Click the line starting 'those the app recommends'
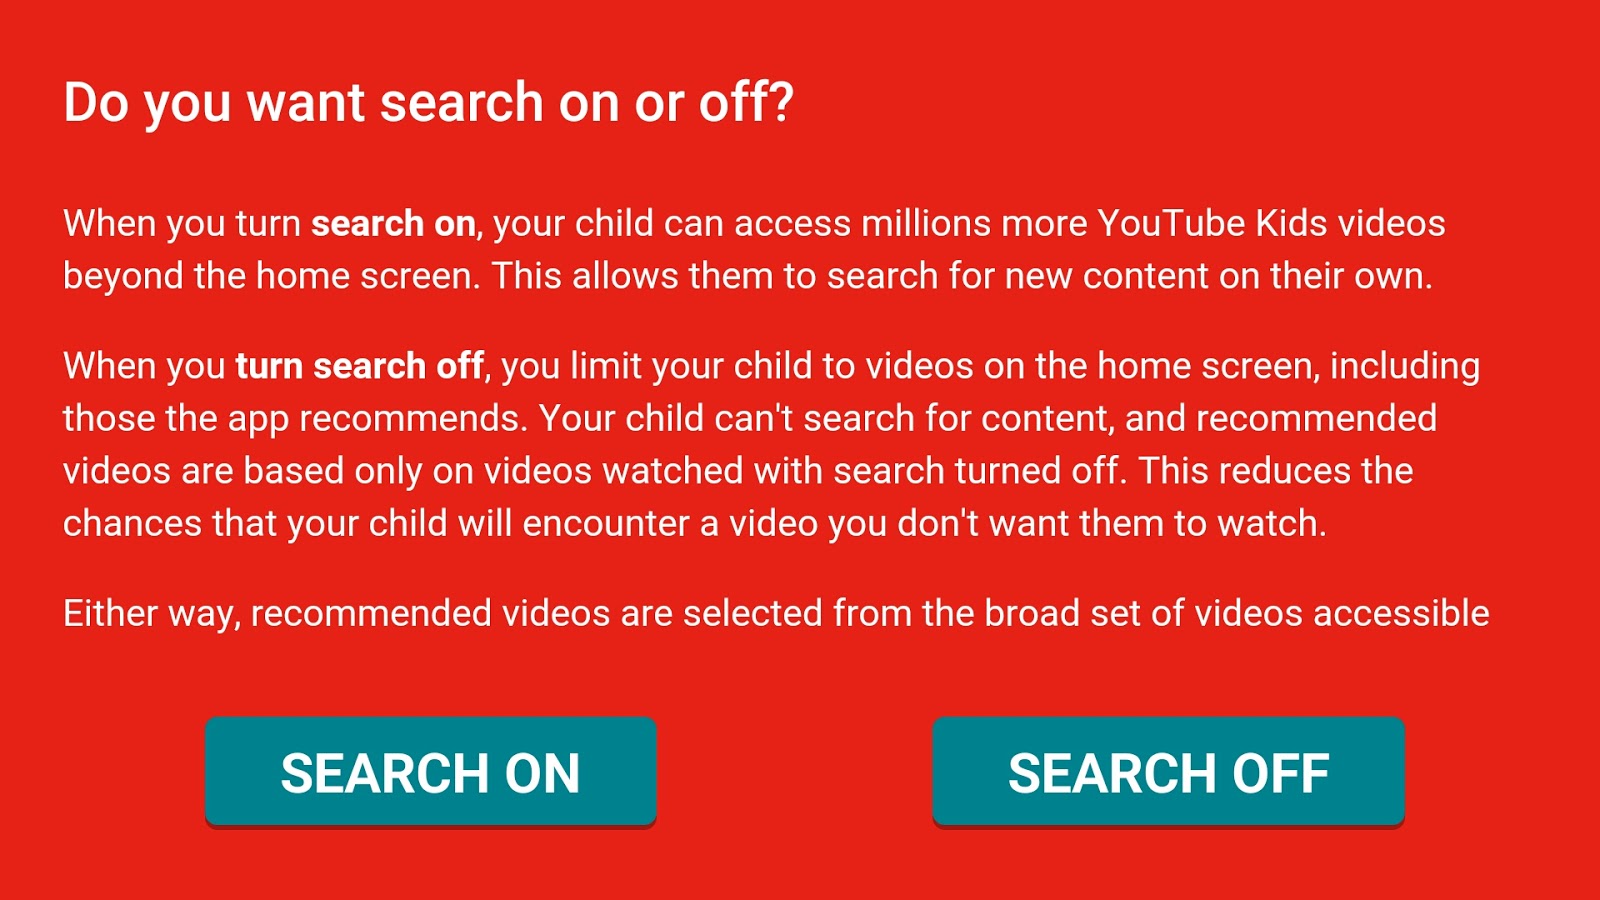The width and height of the screenshot is (1600, 900). (x=750, y=418)
